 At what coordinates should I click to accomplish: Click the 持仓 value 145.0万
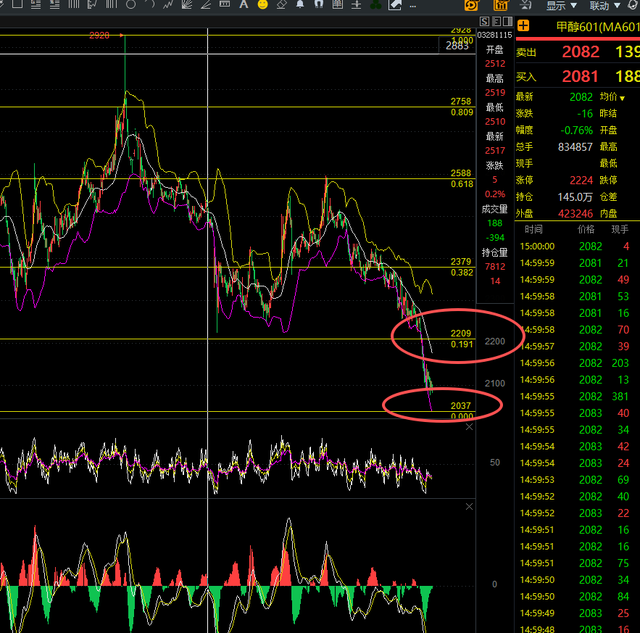575,197
